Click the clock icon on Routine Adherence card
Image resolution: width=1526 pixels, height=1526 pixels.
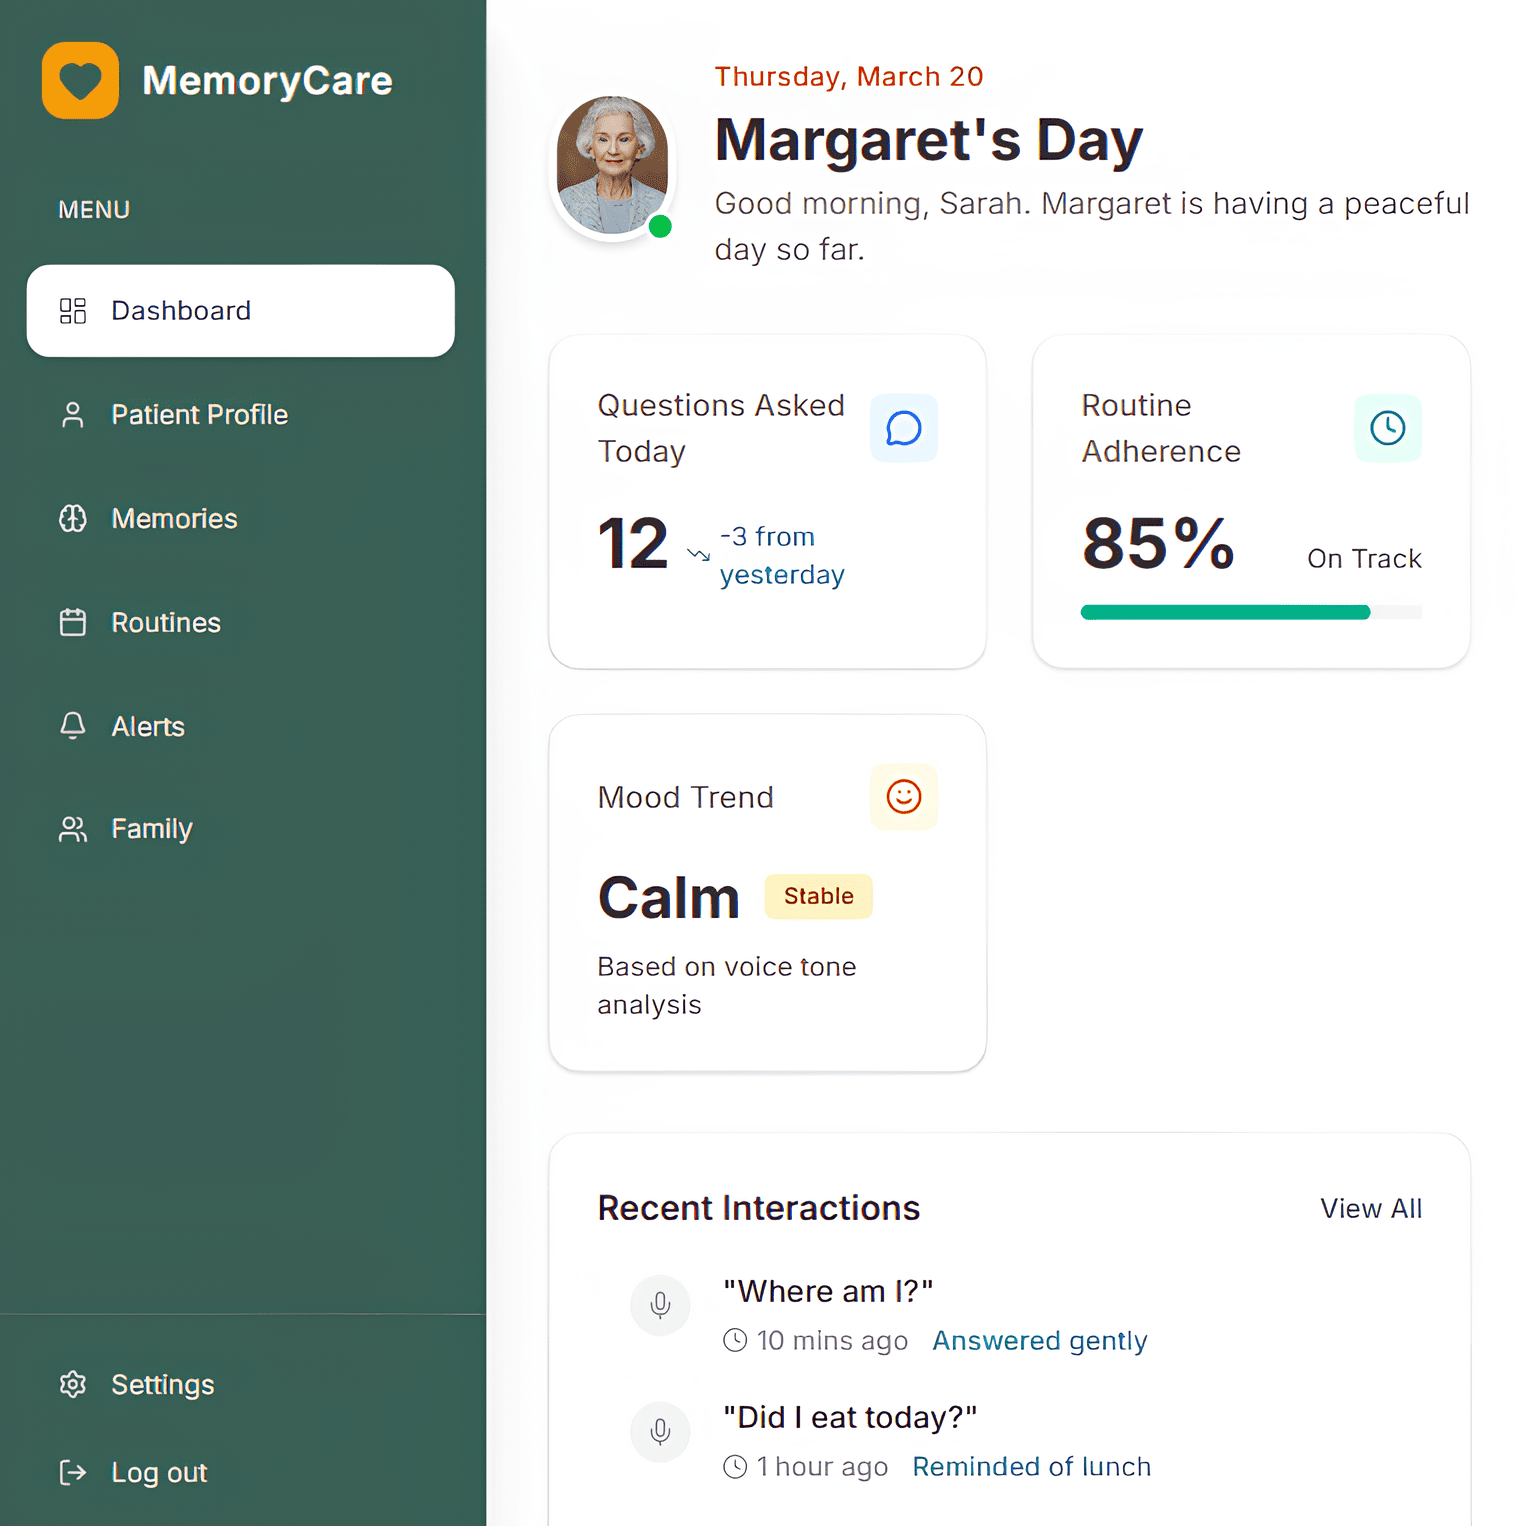click(x=1387, y=428)
